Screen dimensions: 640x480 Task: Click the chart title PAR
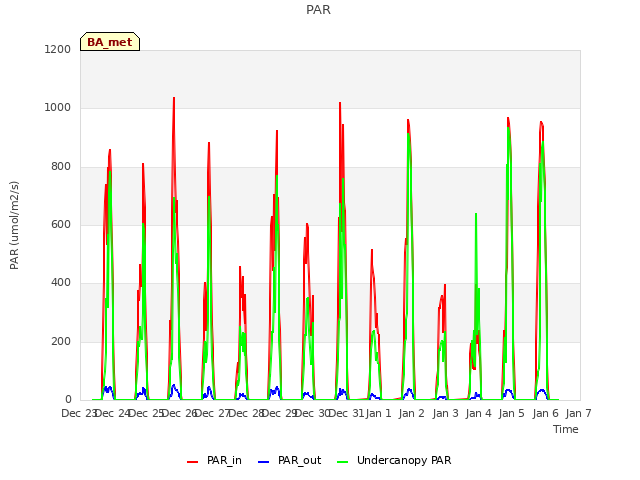(x=318, y=9)
